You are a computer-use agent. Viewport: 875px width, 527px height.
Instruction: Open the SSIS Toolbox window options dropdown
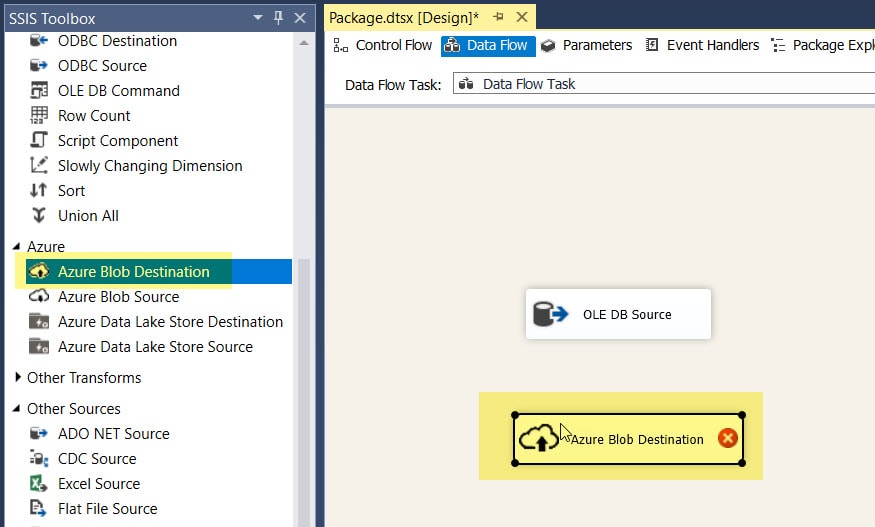258,18
